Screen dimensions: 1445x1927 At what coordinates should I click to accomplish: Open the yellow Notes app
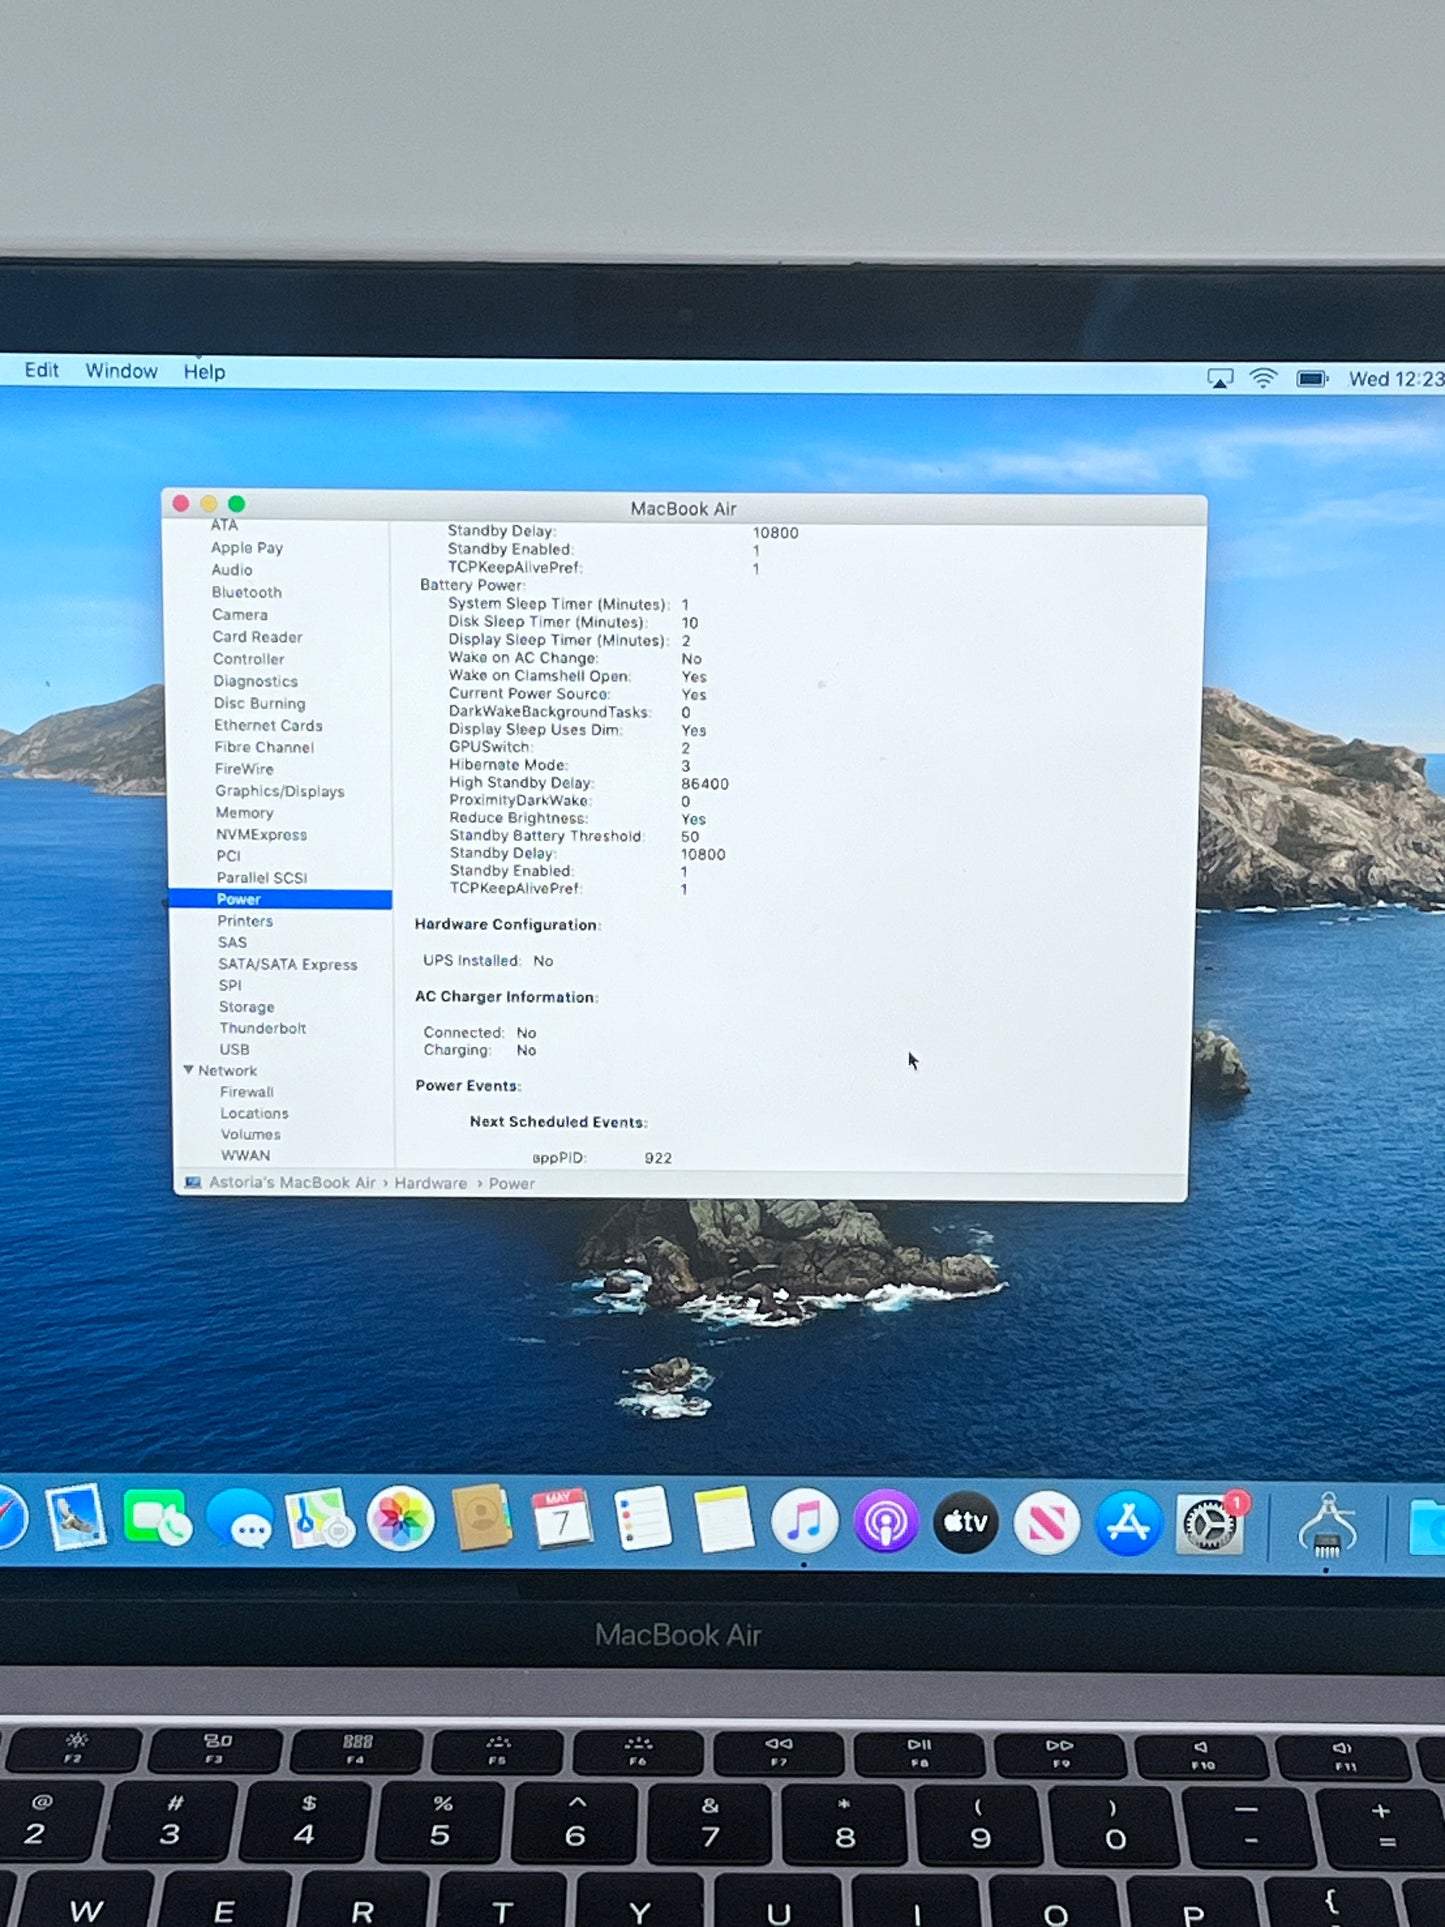723,1521
